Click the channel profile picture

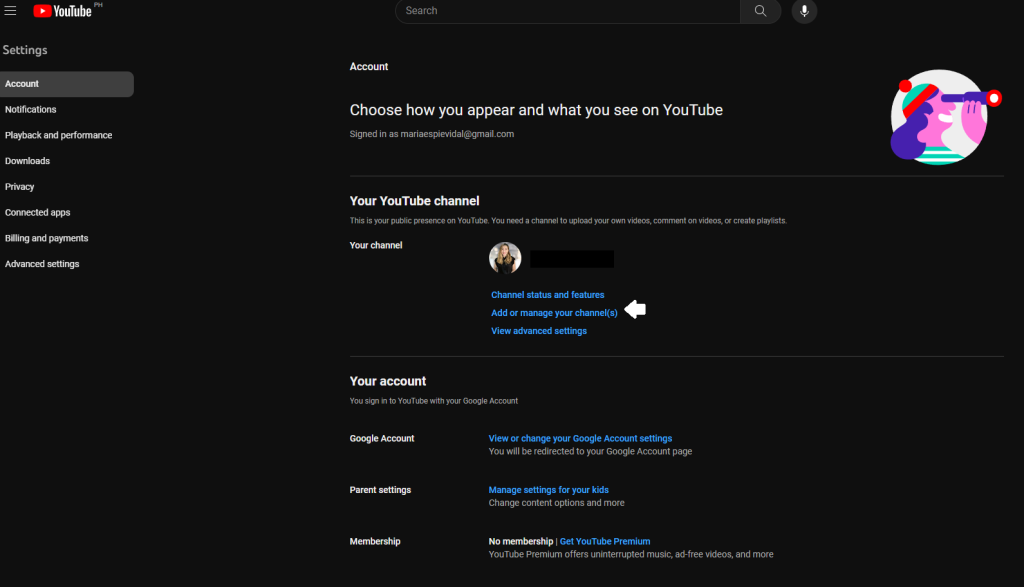coord(505,258)
